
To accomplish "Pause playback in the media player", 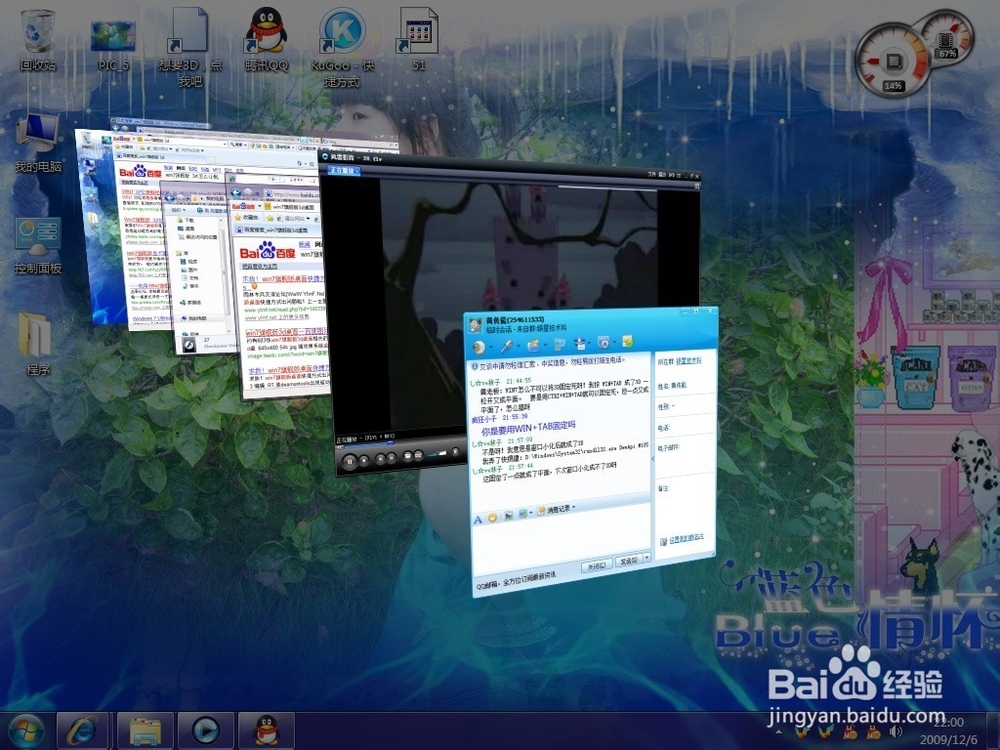I will 349,461.
